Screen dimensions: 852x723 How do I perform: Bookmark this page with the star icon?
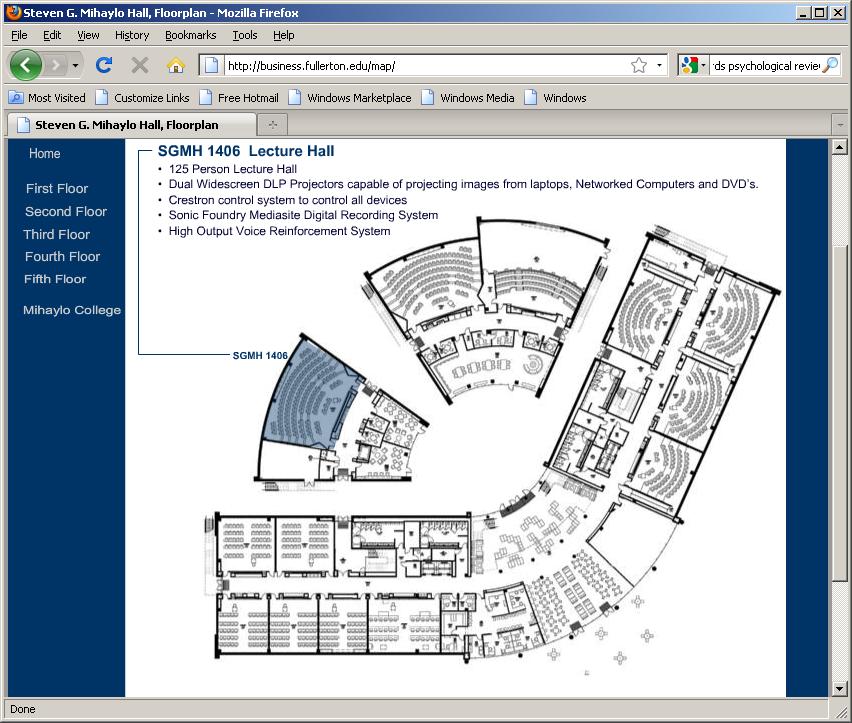tap(639, 66)
